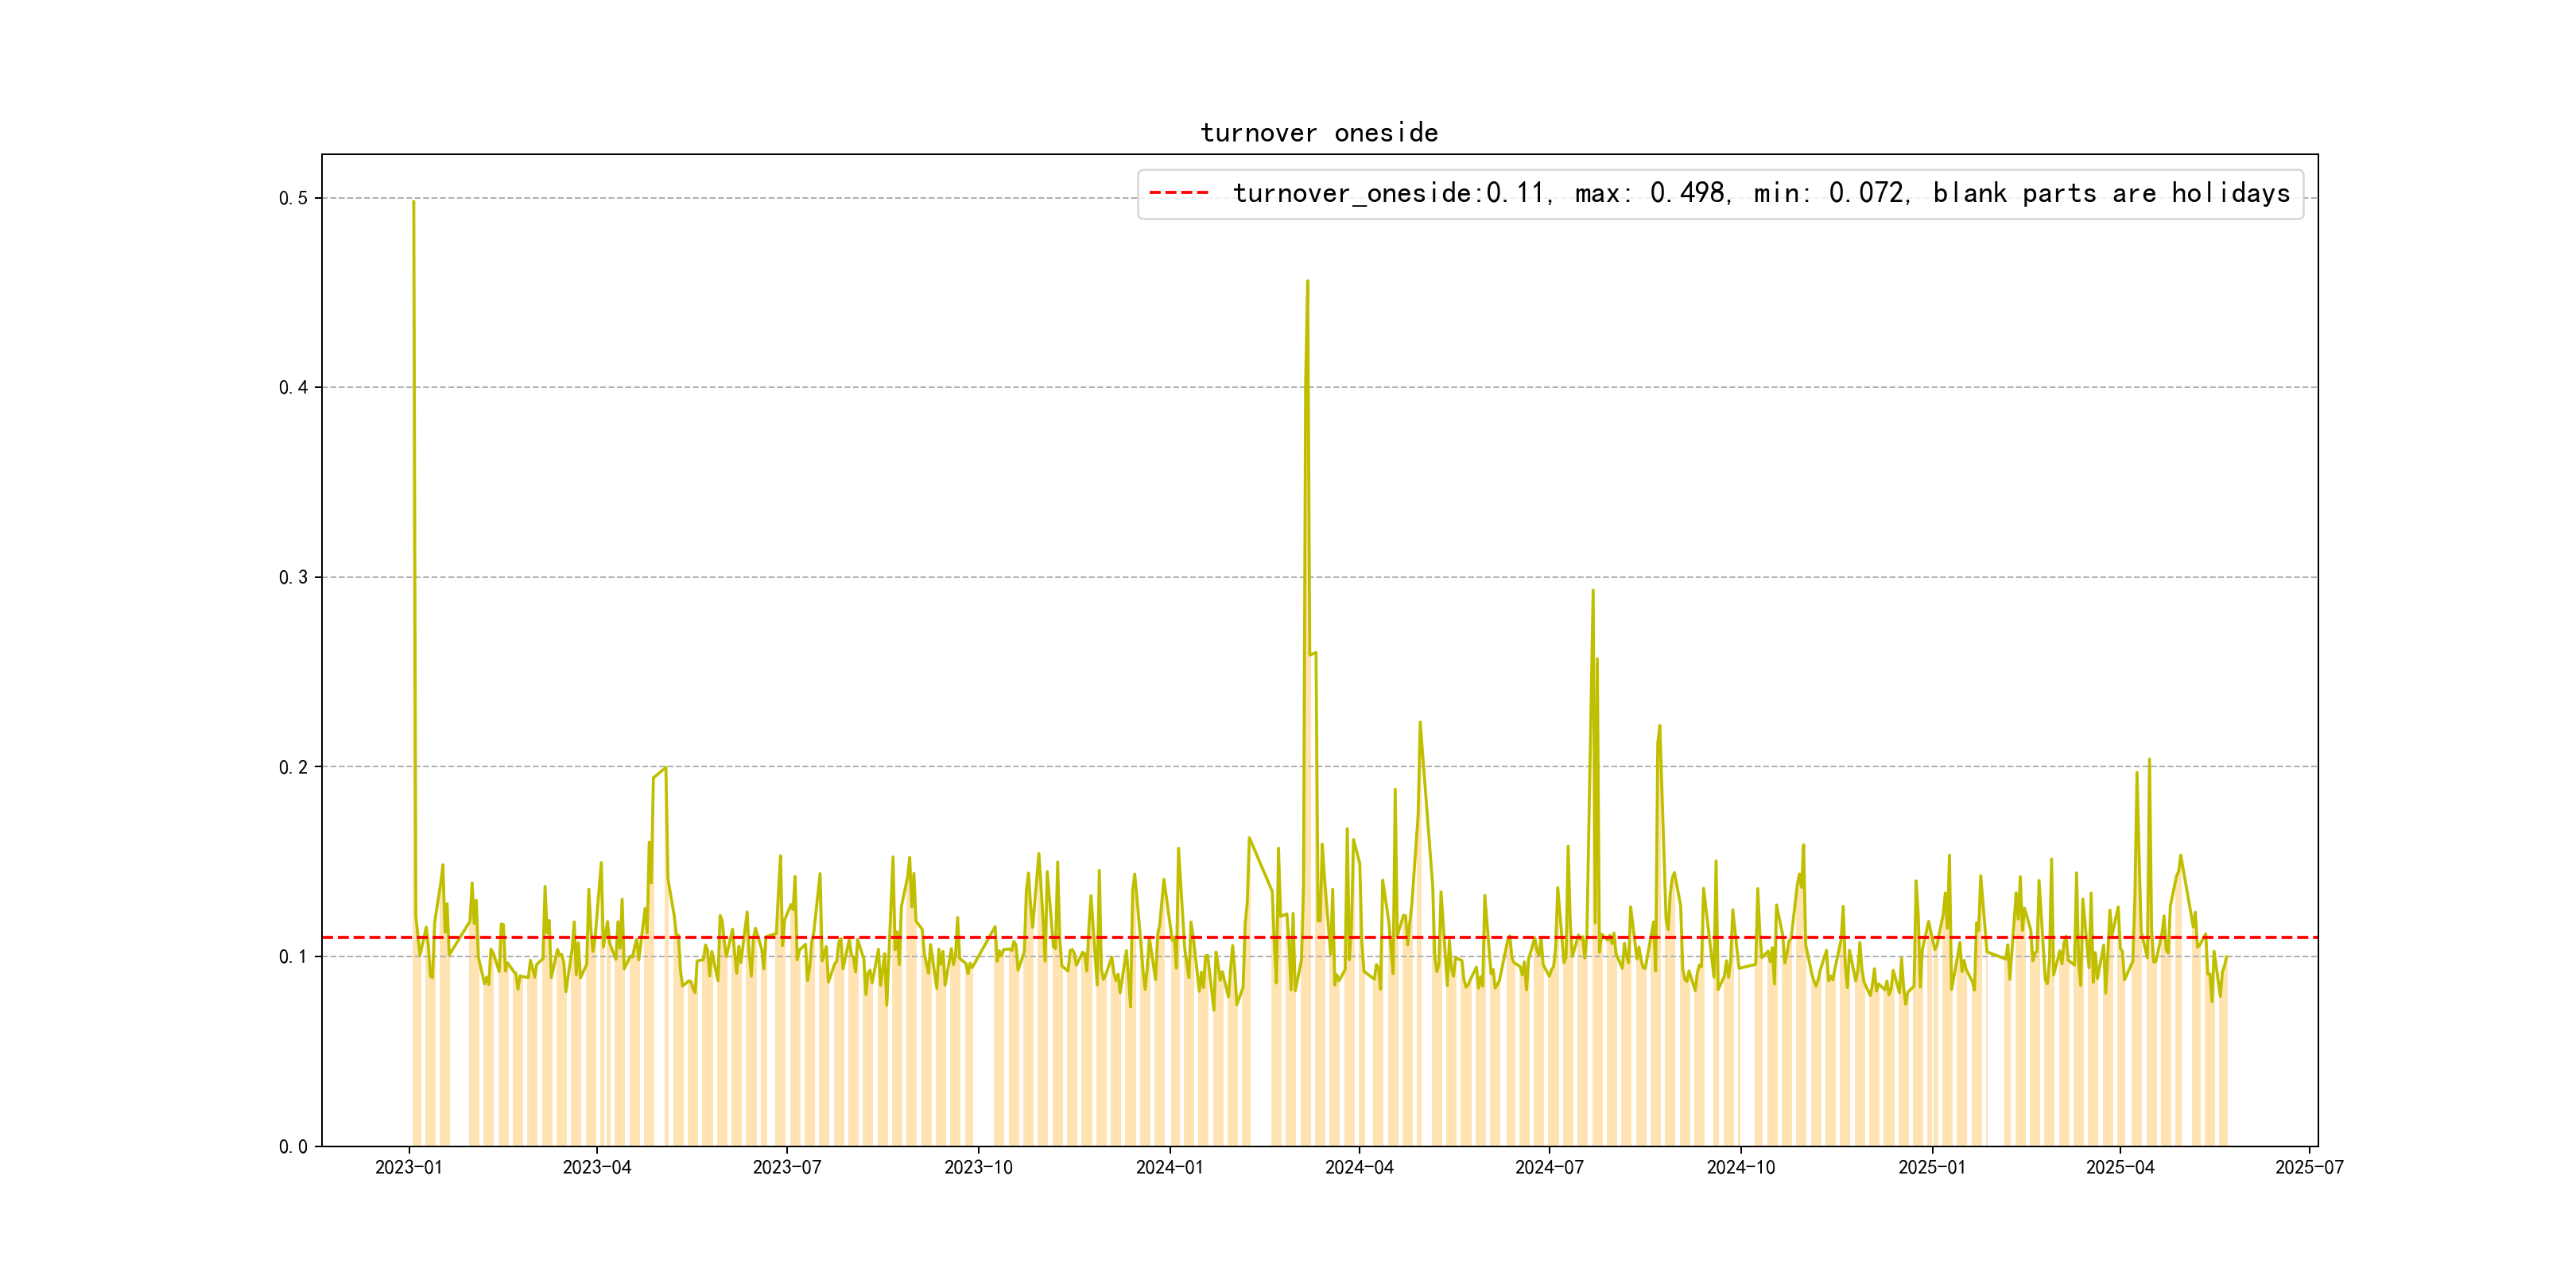Click the spike peak near 0.29 in July 2024
The image size is (2576, 1288).
[x=1593, y=591]
